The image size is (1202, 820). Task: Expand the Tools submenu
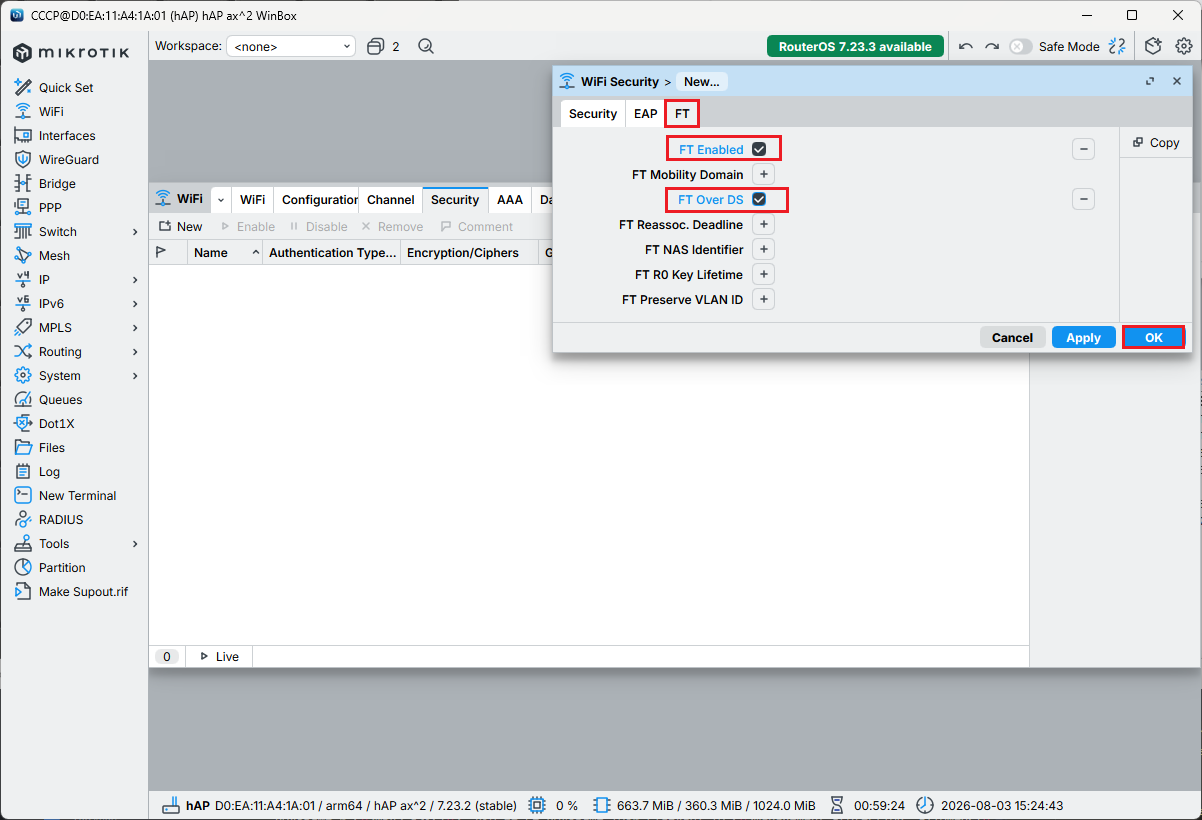pos(135,543)
